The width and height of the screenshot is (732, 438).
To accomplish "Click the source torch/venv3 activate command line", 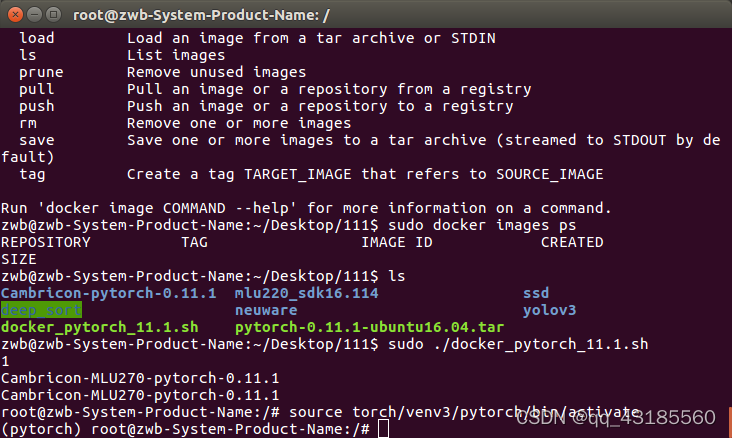I will coord(463,412).
